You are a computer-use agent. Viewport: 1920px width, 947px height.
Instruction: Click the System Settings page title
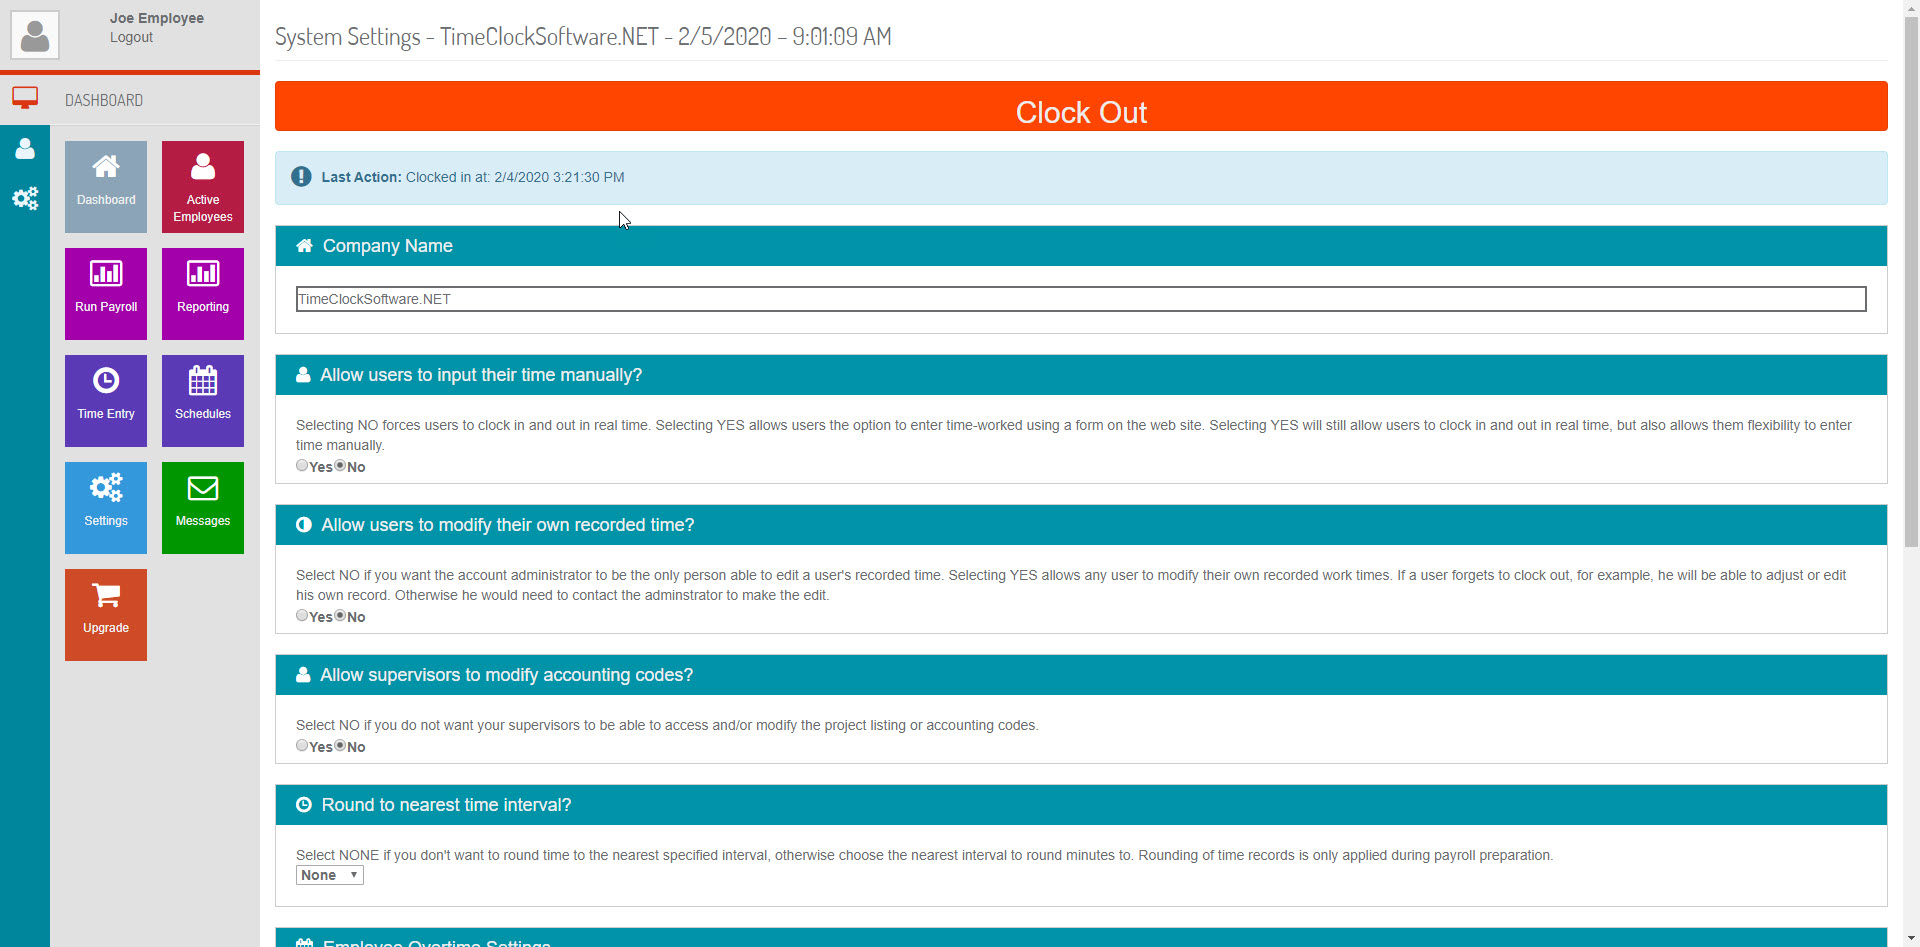click(x=583, y=37)
